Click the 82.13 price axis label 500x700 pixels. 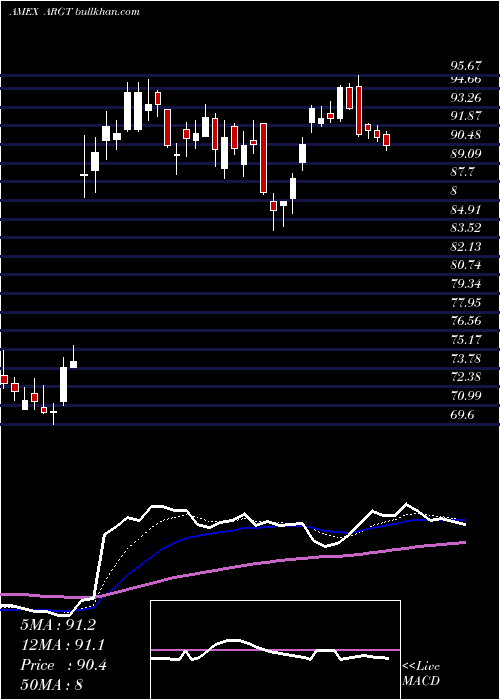[x=466, y=247]
